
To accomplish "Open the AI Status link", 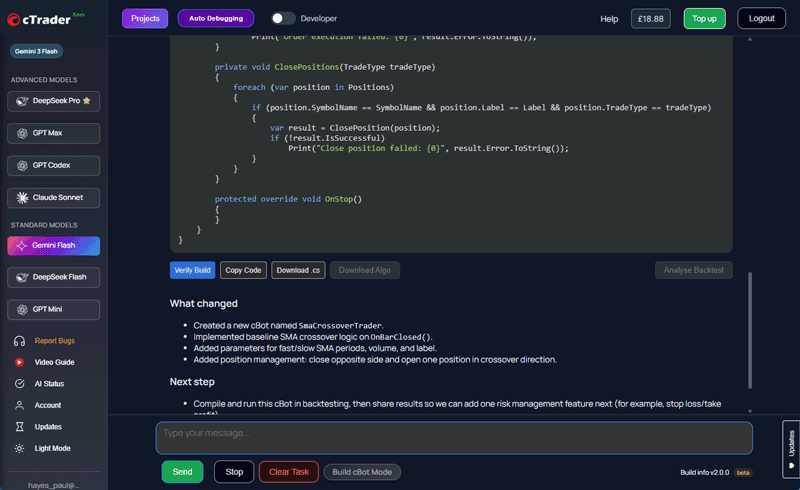I will (49, 384).
